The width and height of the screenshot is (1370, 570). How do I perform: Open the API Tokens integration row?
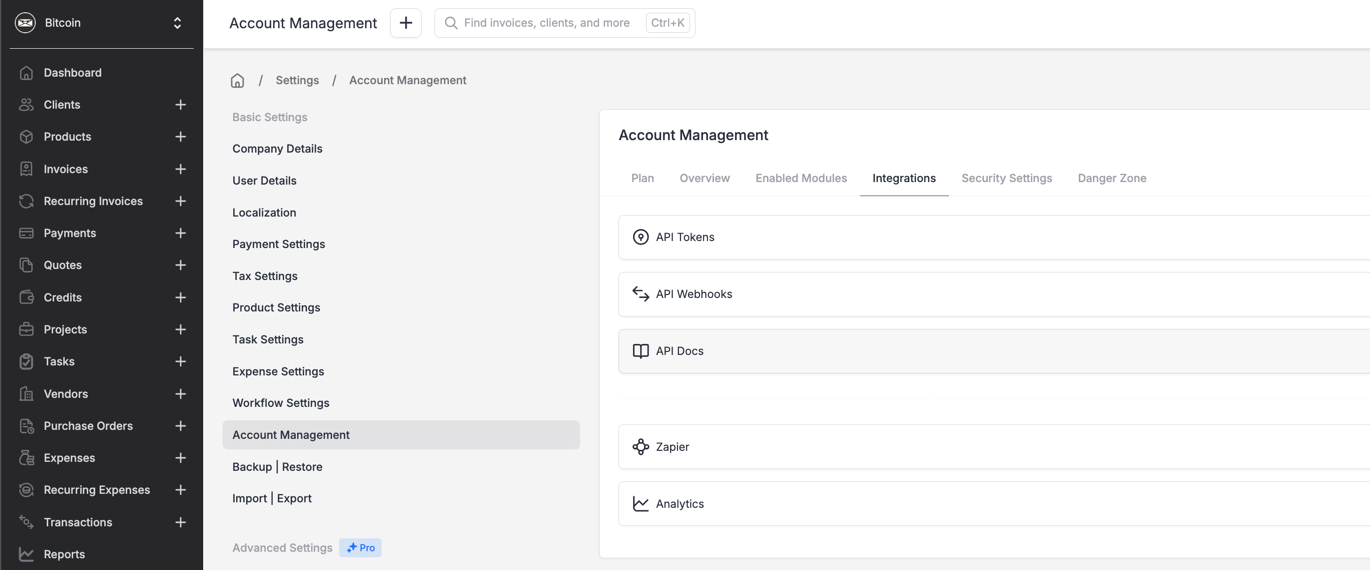click(x=685, y=238)
